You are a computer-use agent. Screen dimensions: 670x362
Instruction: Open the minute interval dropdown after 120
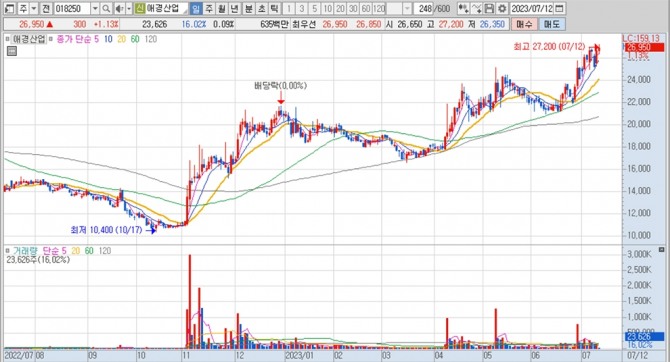[407, 8]
